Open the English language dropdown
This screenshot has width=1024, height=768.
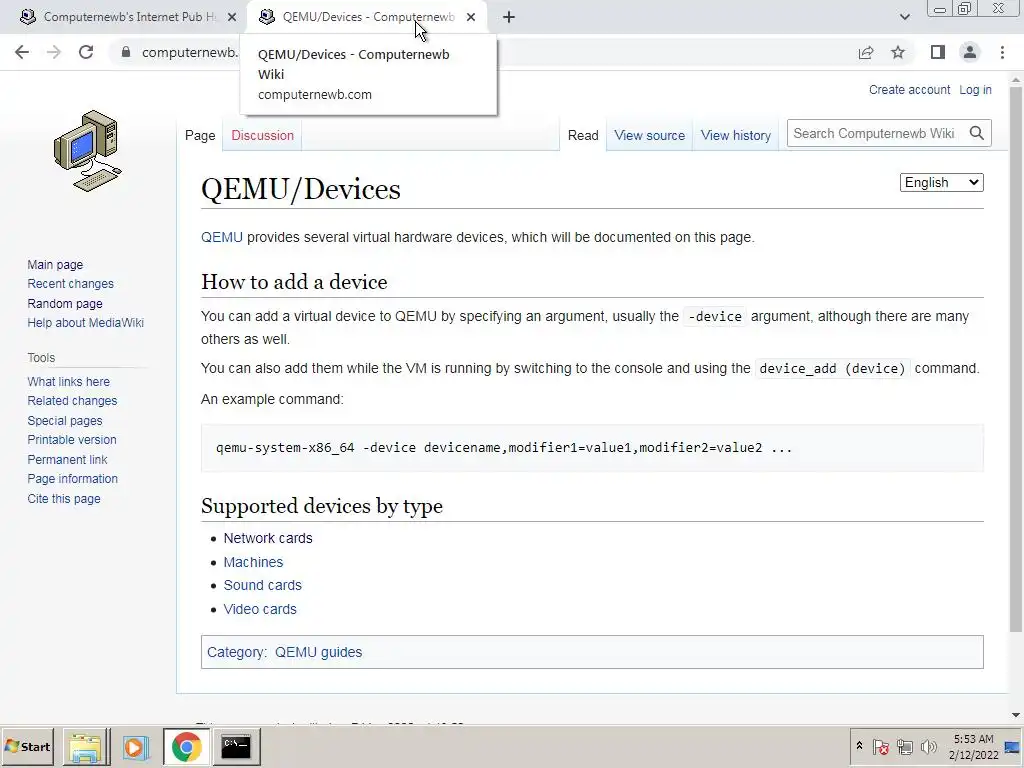click(941, 182)
